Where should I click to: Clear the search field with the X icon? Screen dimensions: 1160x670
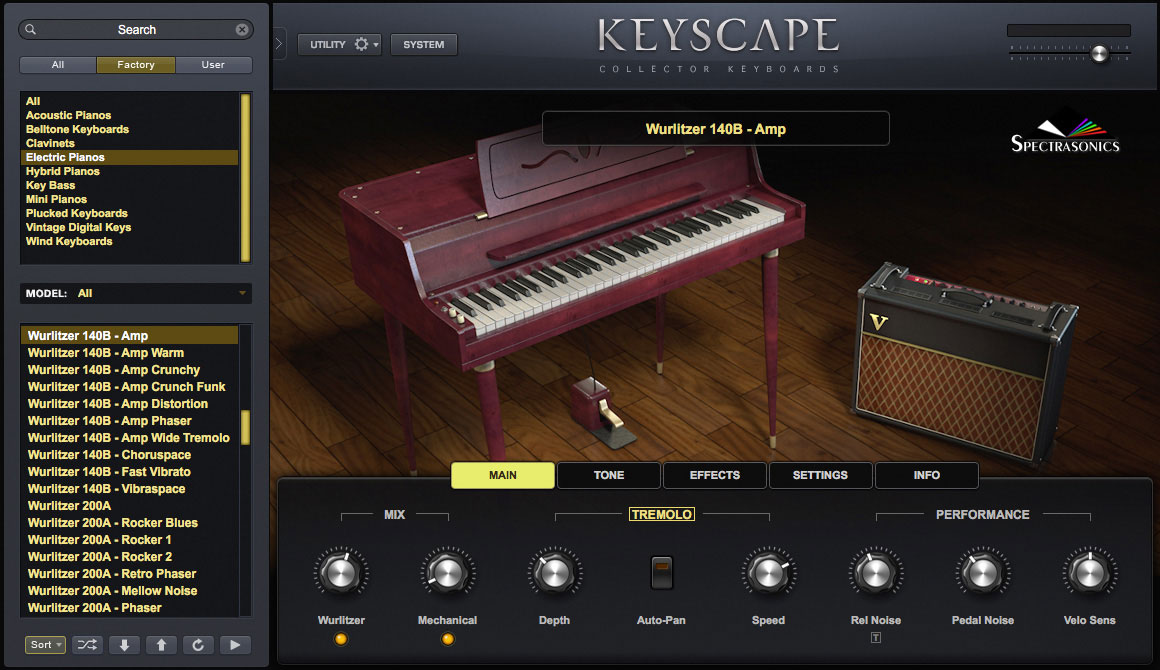[x=242, y=29]
